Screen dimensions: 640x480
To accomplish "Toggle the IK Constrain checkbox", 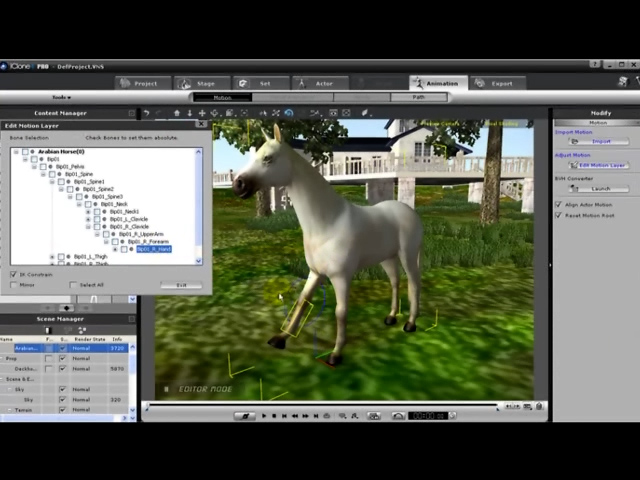I will coord(13,274).
